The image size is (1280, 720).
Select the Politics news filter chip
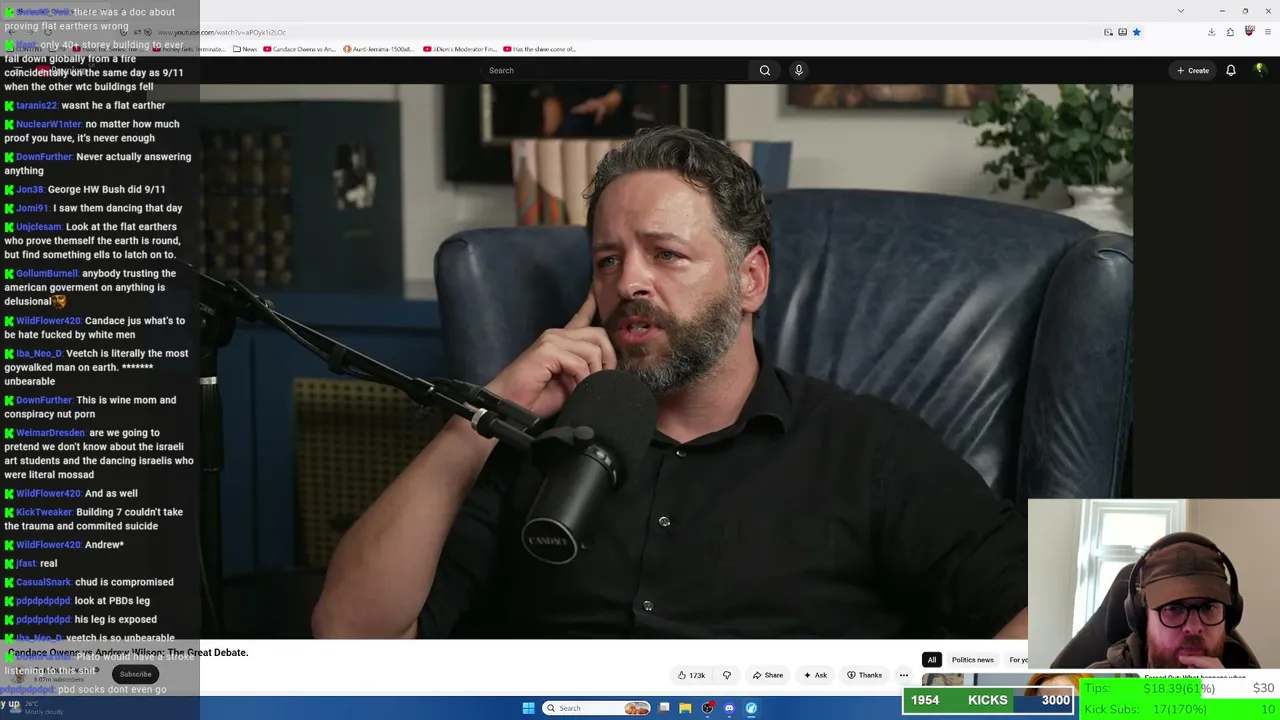[972, 660]
